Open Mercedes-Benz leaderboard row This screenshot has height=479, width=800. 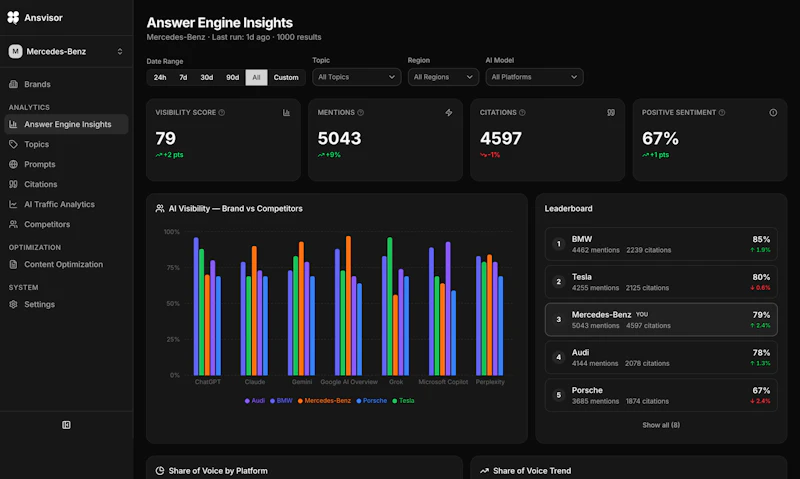[x=661, y=319]
